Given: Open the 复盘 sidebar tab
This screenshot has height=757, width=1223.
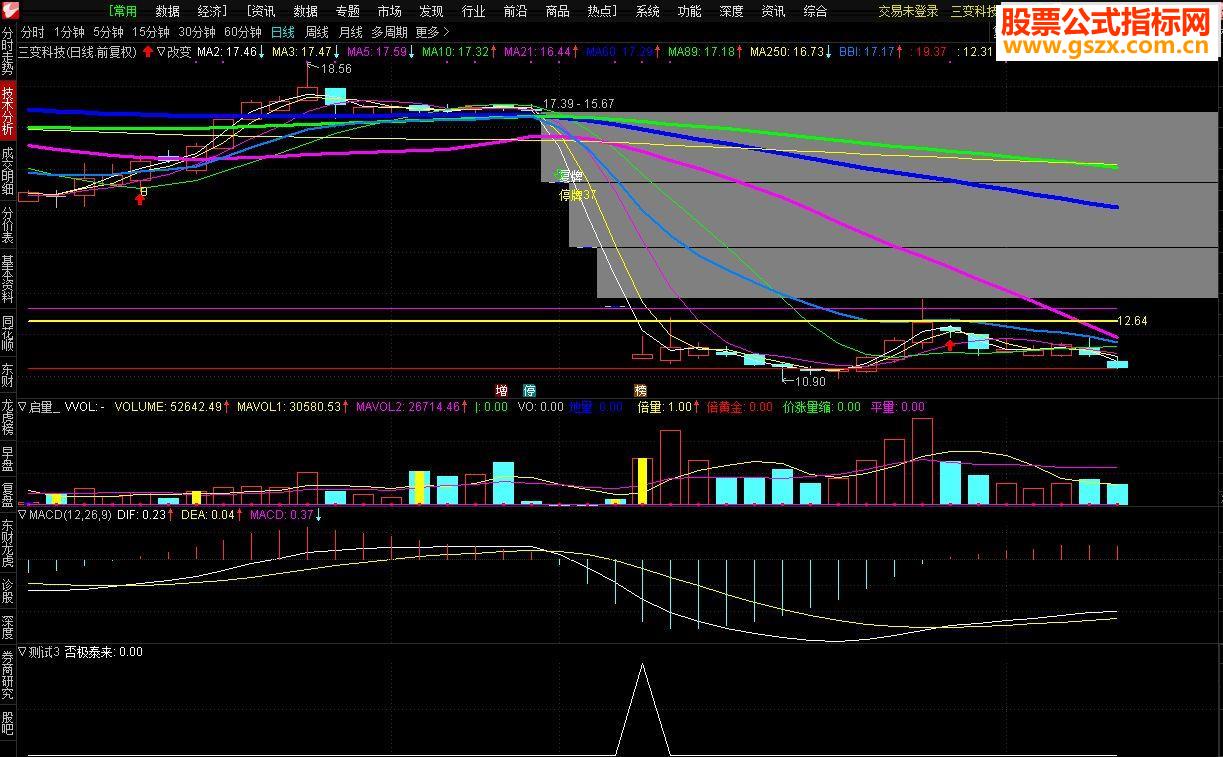Looking at the screenshot, I should click(x=8, y=496).
